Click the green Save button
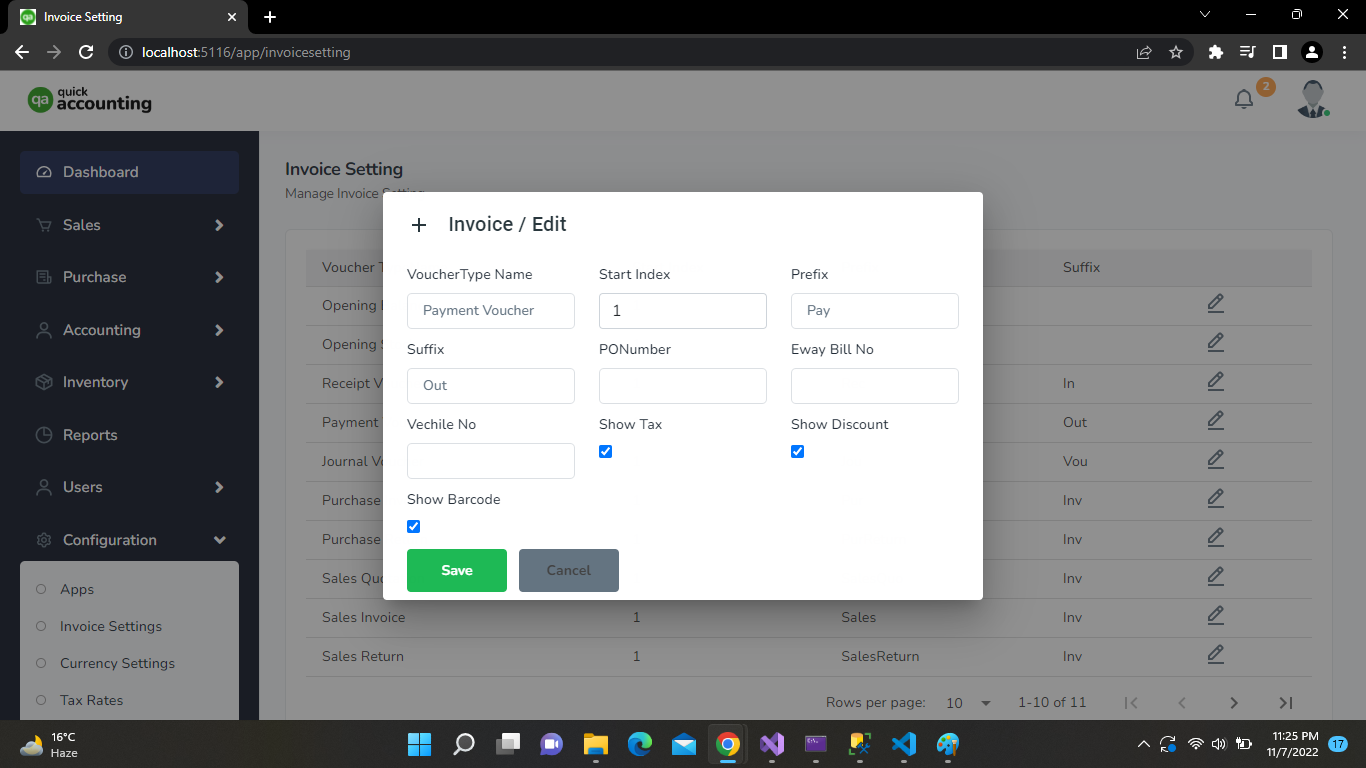 456,570
